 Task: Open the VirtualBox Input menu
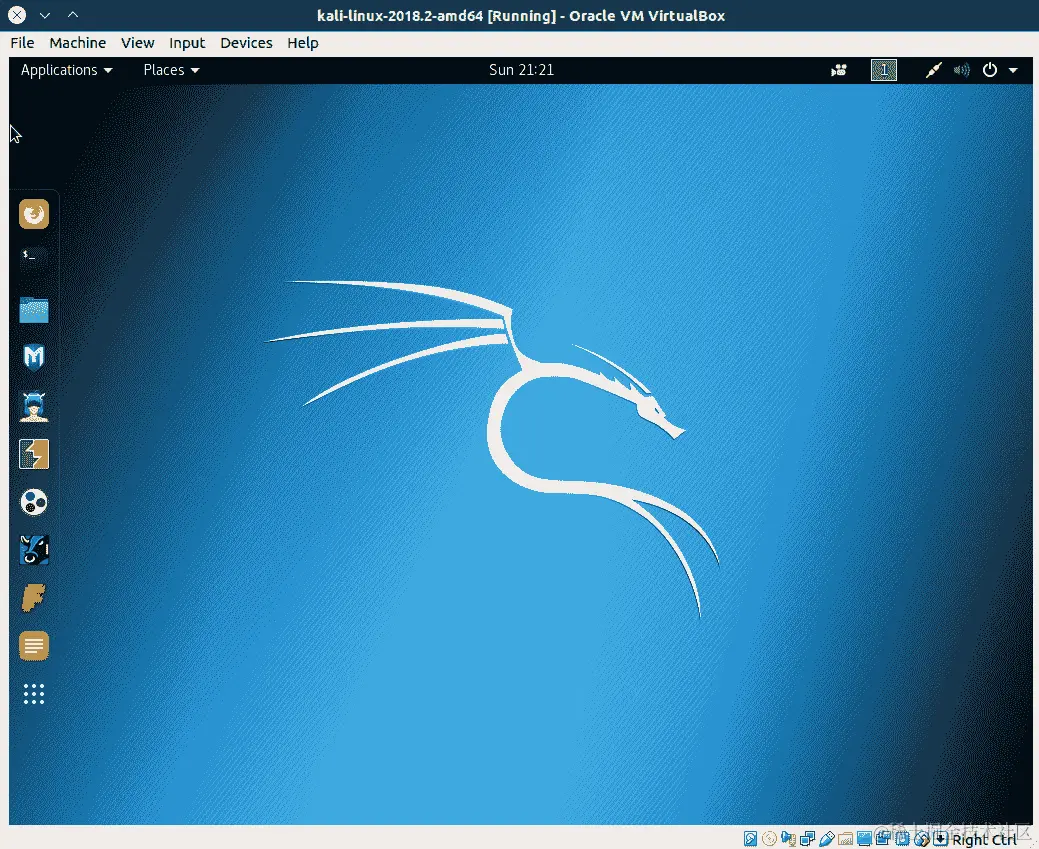(187, 43)
